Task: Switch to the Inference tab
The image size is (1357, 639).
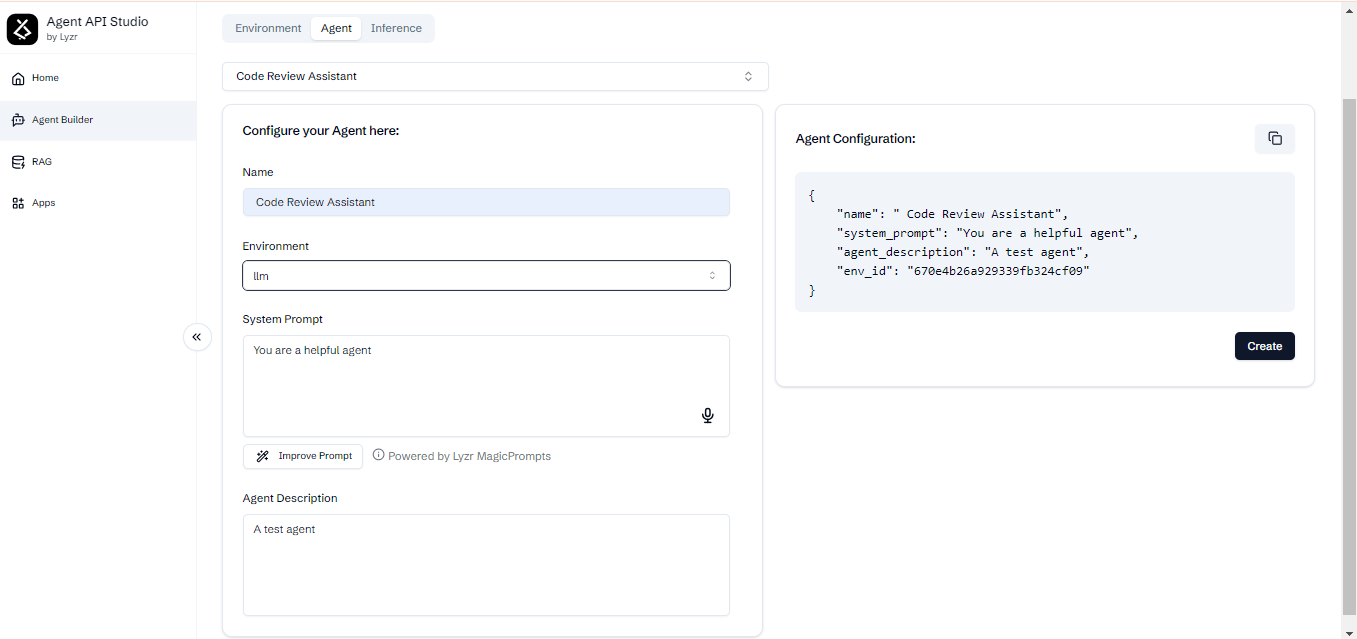Action: tap(396, 28)
